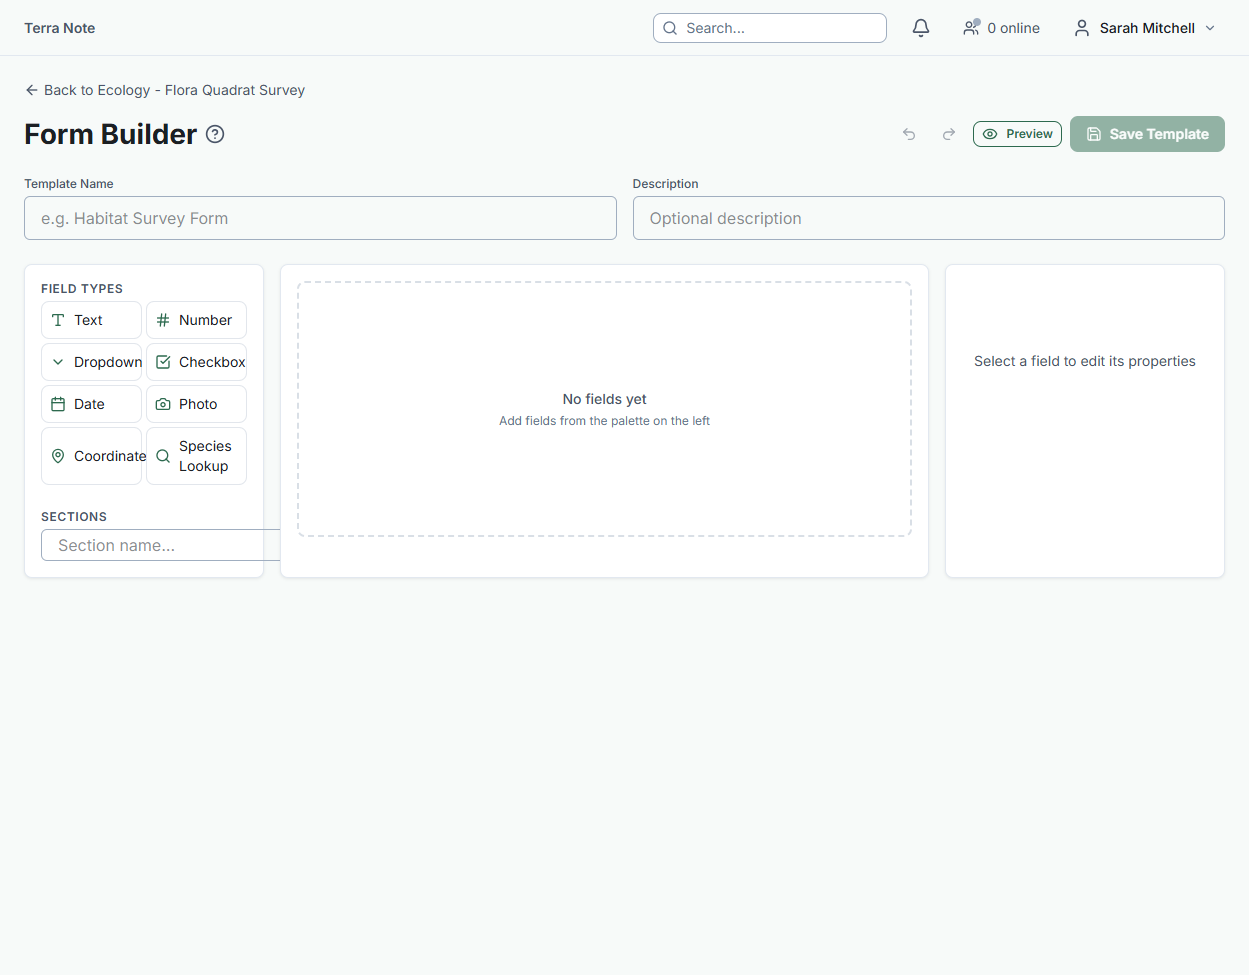Screen dimensions: 1249x975
Task: Add a Date field from palette
Action: (92, 404)
